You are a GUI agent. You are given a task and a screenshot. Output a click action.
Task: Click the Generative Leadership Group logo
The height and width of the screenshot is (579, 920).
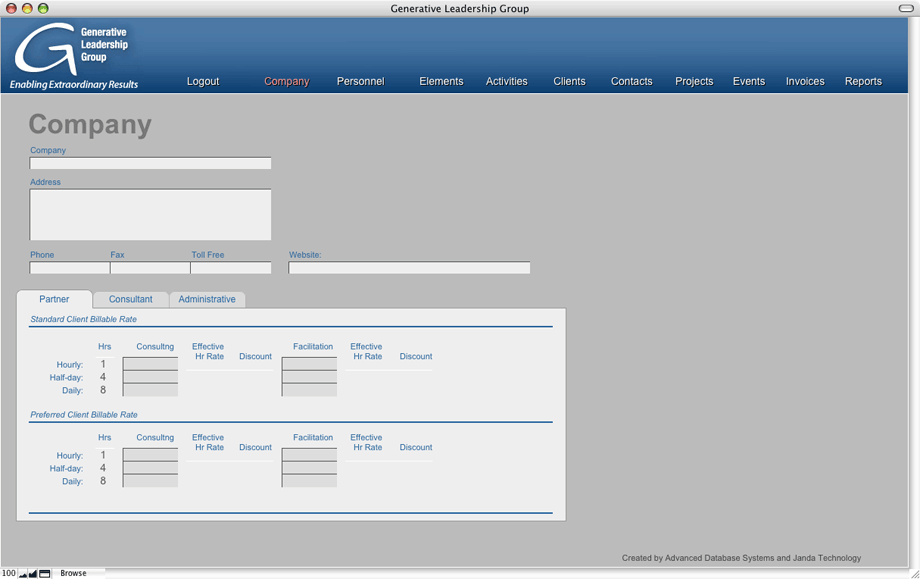click(71, 49)
